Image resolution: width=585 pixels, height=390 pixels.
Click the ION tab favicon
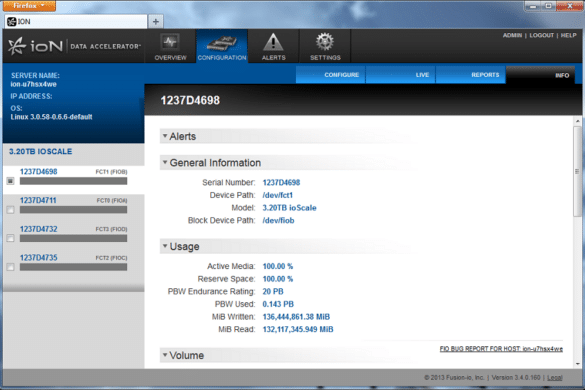tap(12, 22)
